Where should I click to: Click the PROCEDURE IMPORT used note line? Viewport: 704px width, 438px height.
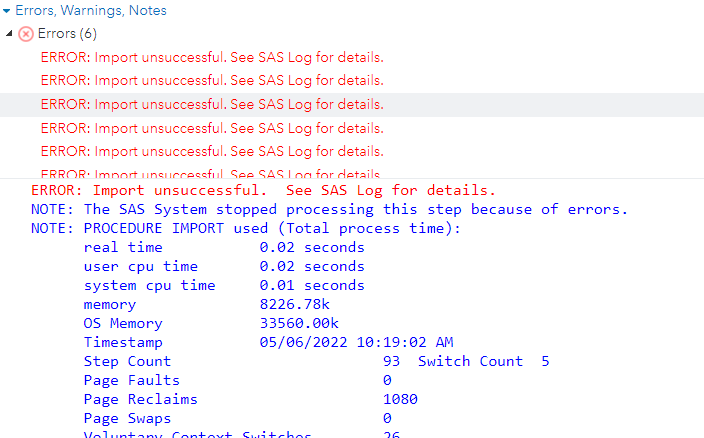tap(246, 228)
